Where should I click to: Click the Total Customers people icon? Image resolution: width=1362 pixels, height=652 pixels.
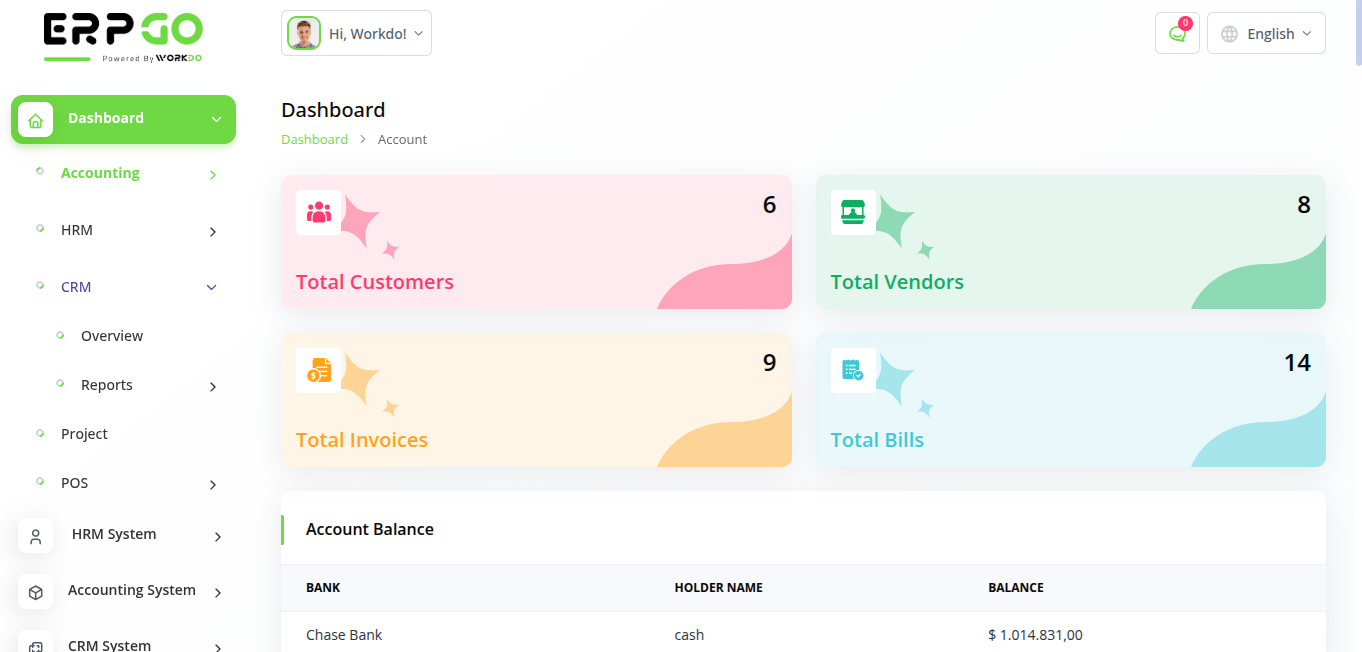tap(319, 212)
